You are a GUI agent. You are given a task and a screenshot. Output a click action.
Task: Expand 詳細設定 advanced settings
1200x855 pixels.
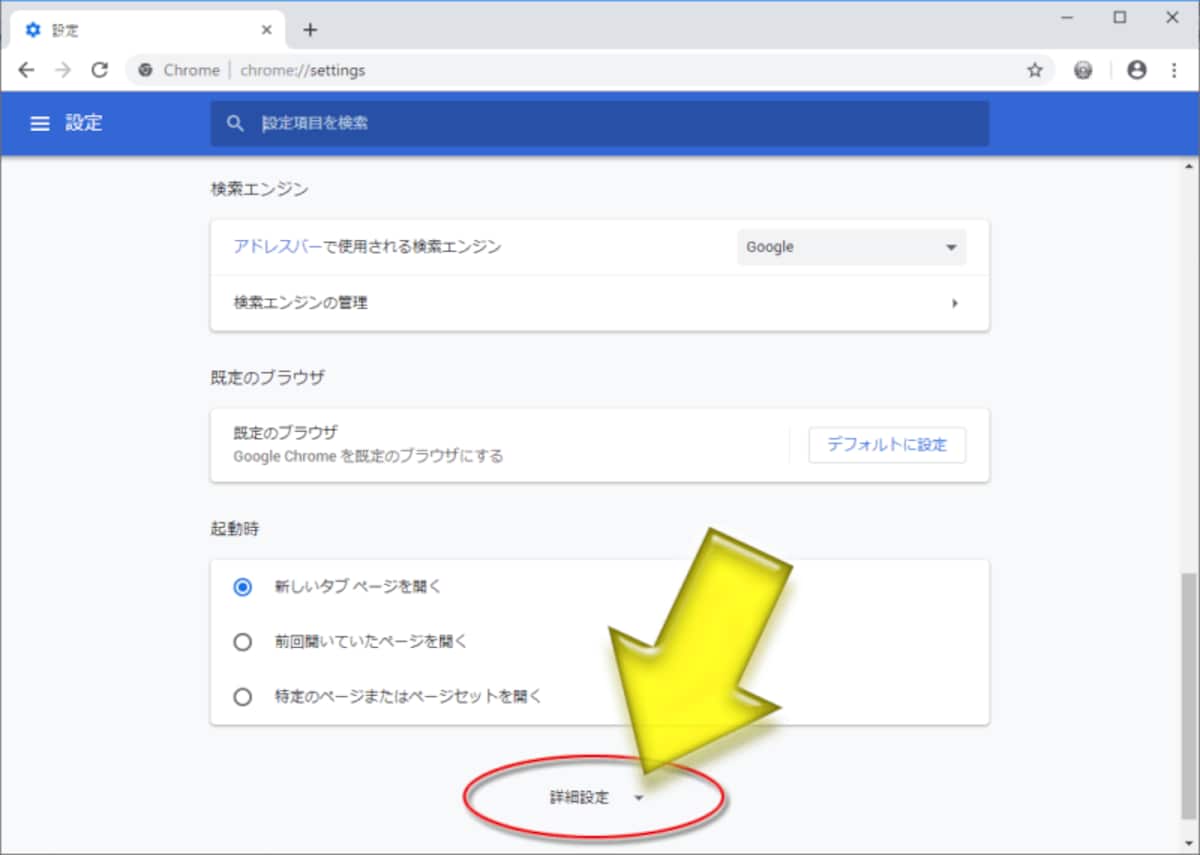point(597,798)
